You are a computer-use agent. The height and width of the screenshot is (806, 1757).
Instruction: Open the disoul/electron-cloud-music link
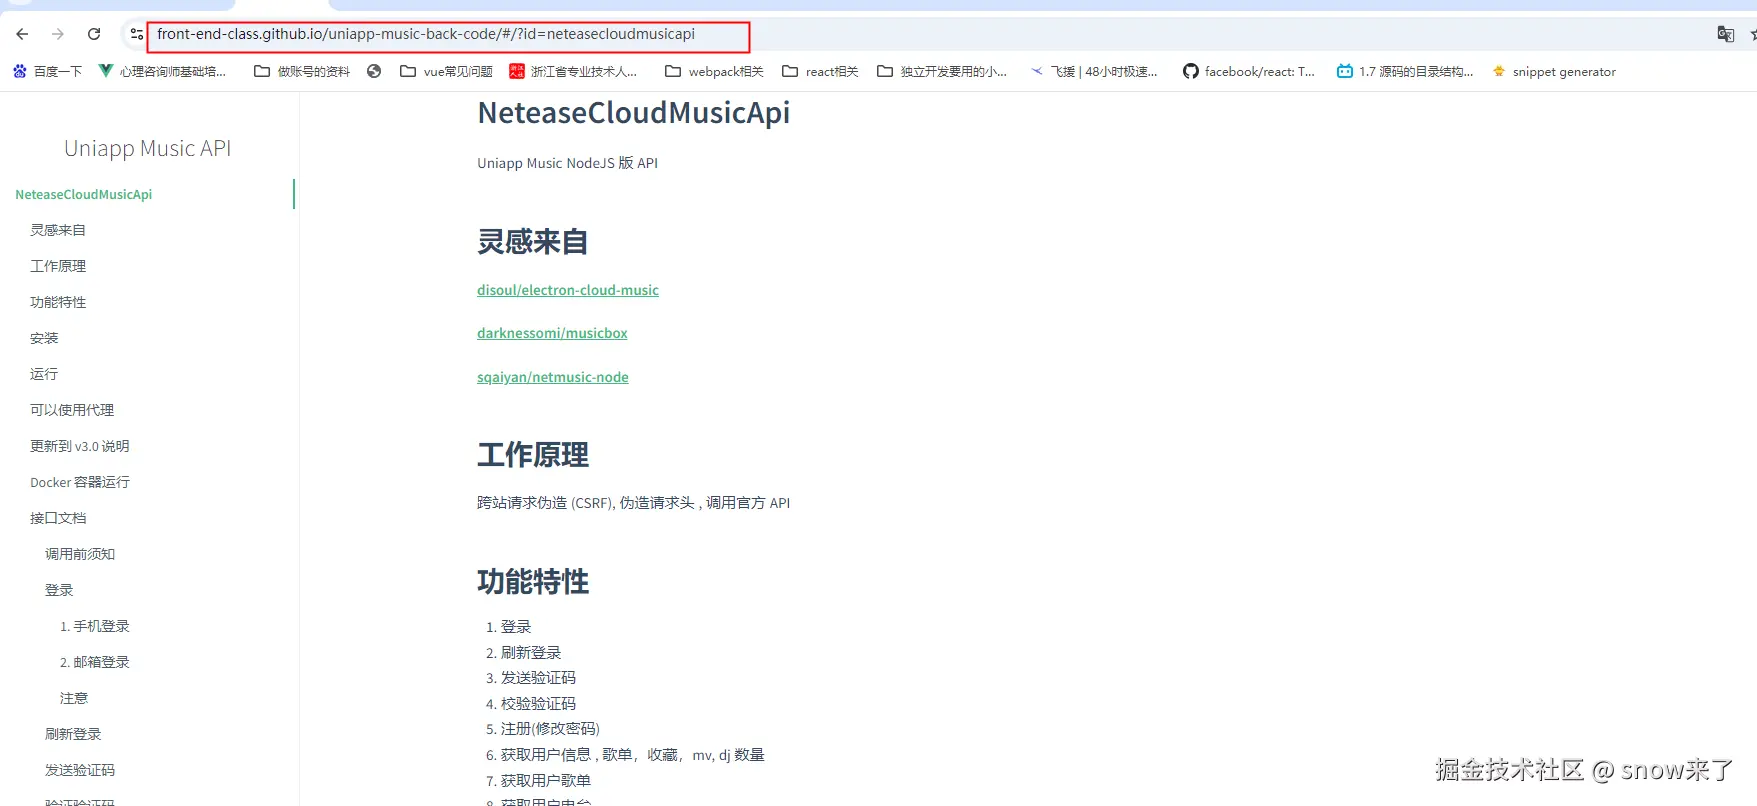[568, 290]
